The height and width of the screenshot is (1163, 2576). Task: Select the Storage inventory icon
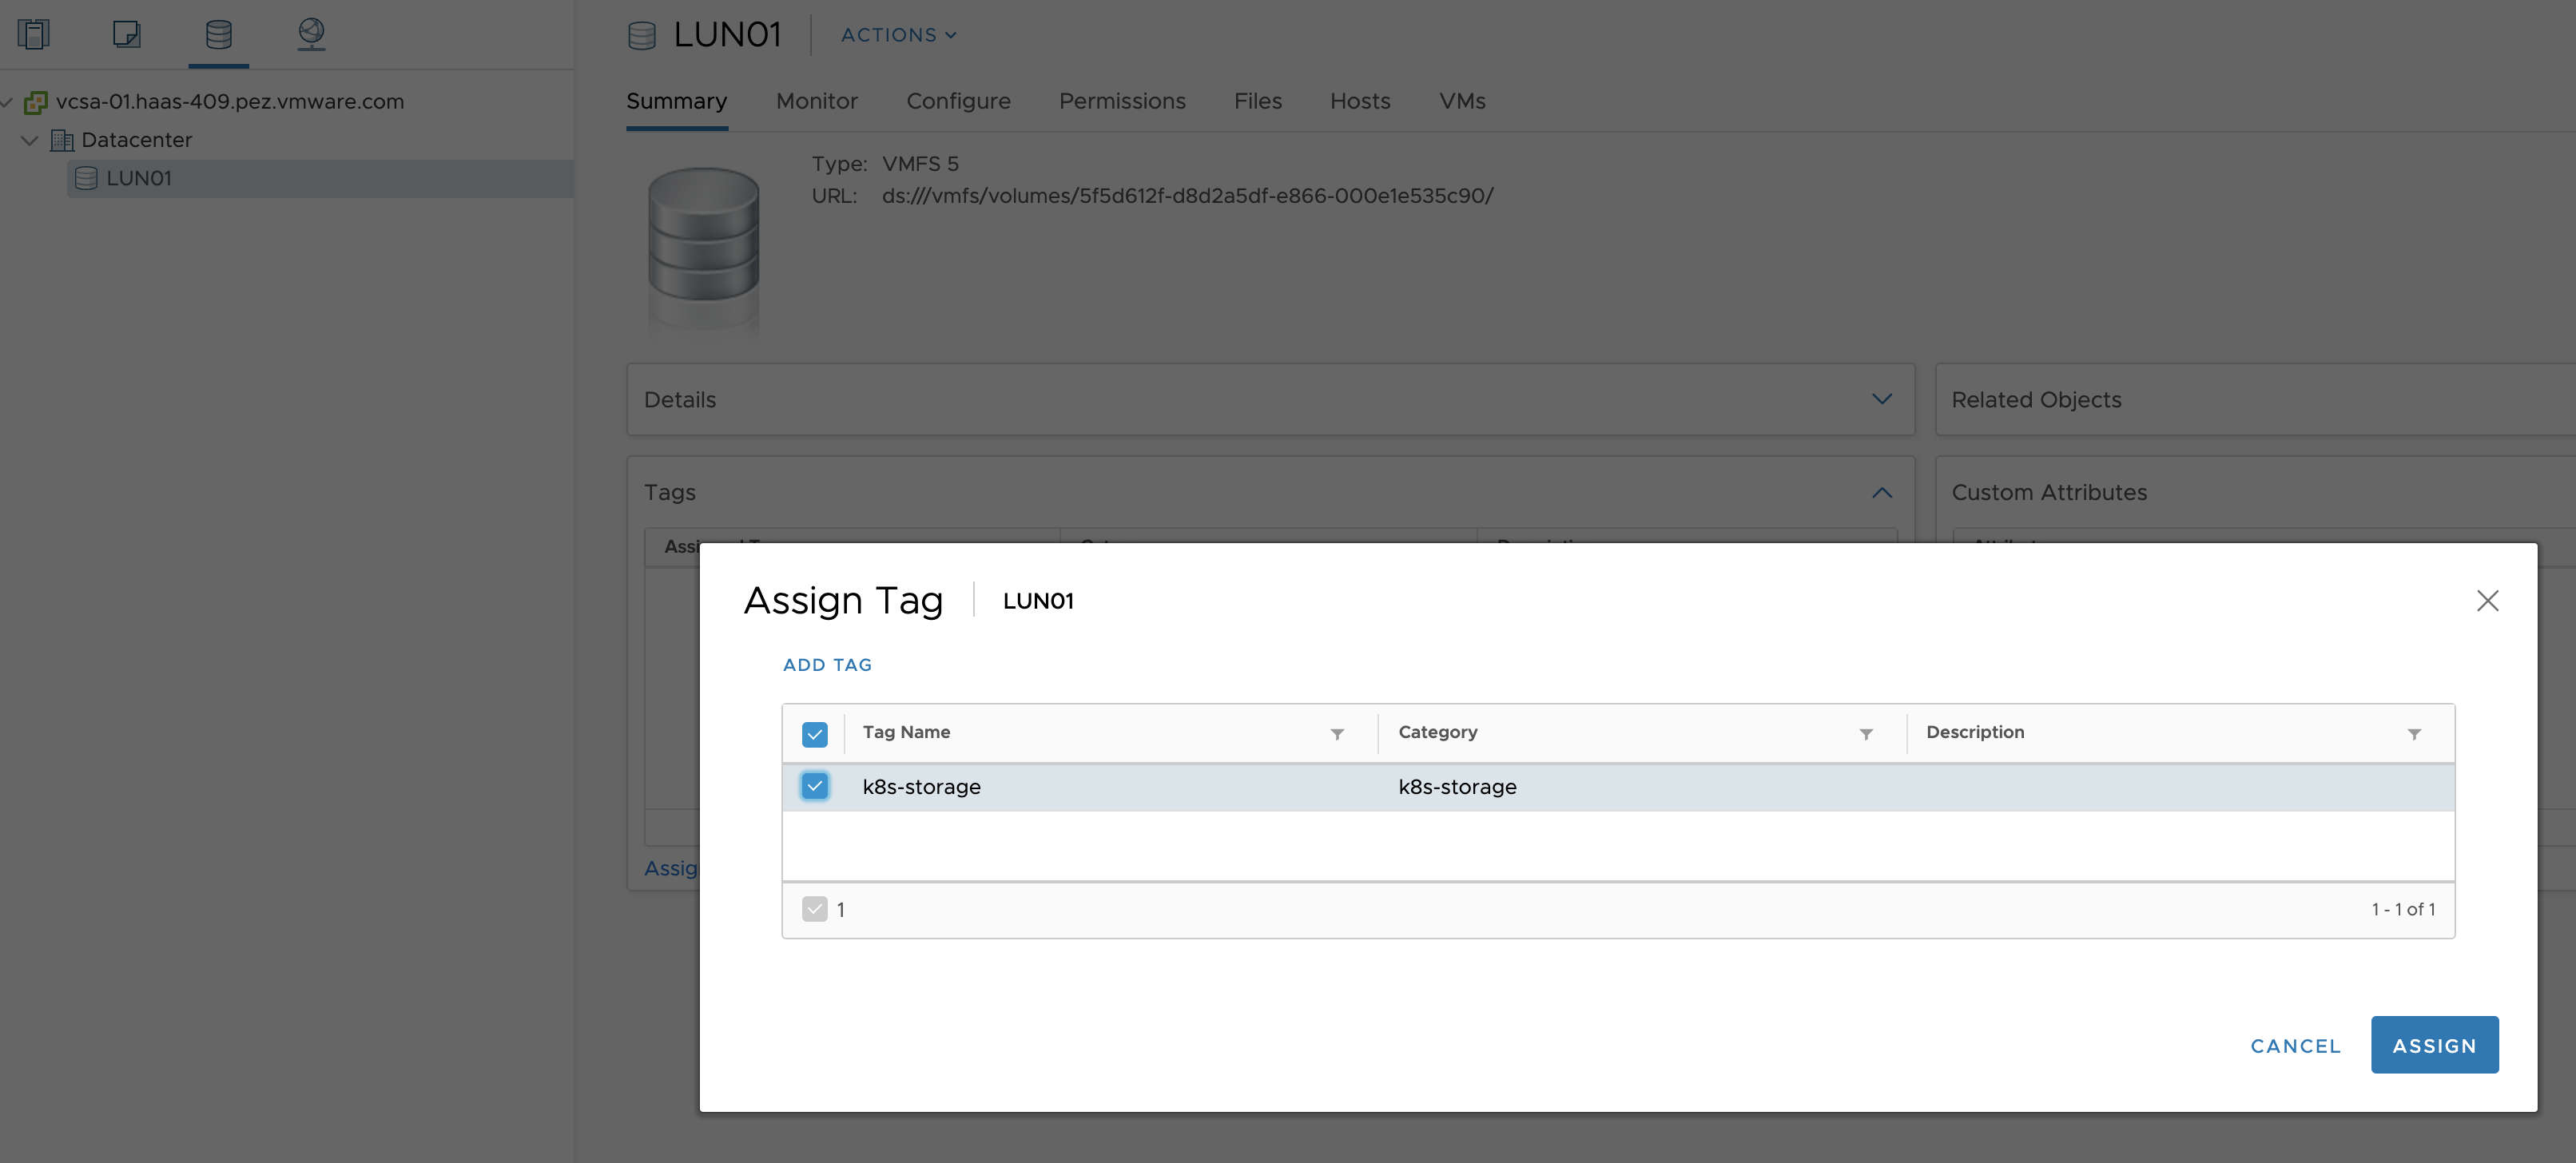pyautogui.click(x=218, y=34)
